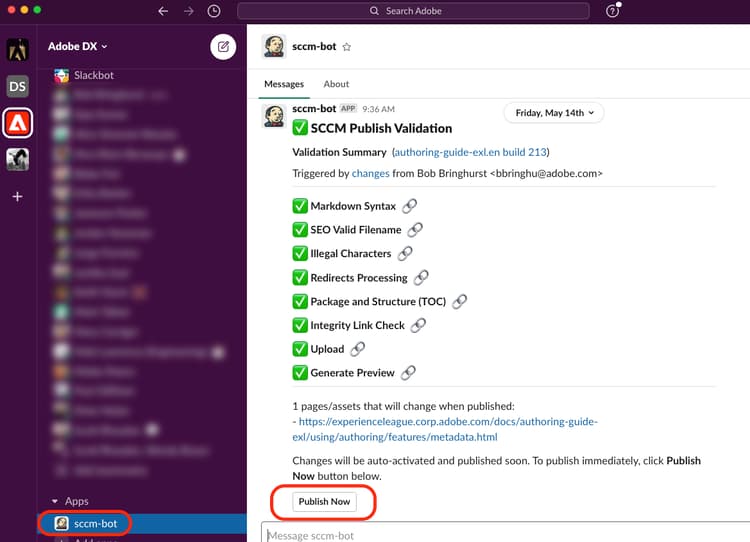This screenshot has height=542, width=750.
Task: Click Markdown Syntax text
Action: [x=353, y=206]
